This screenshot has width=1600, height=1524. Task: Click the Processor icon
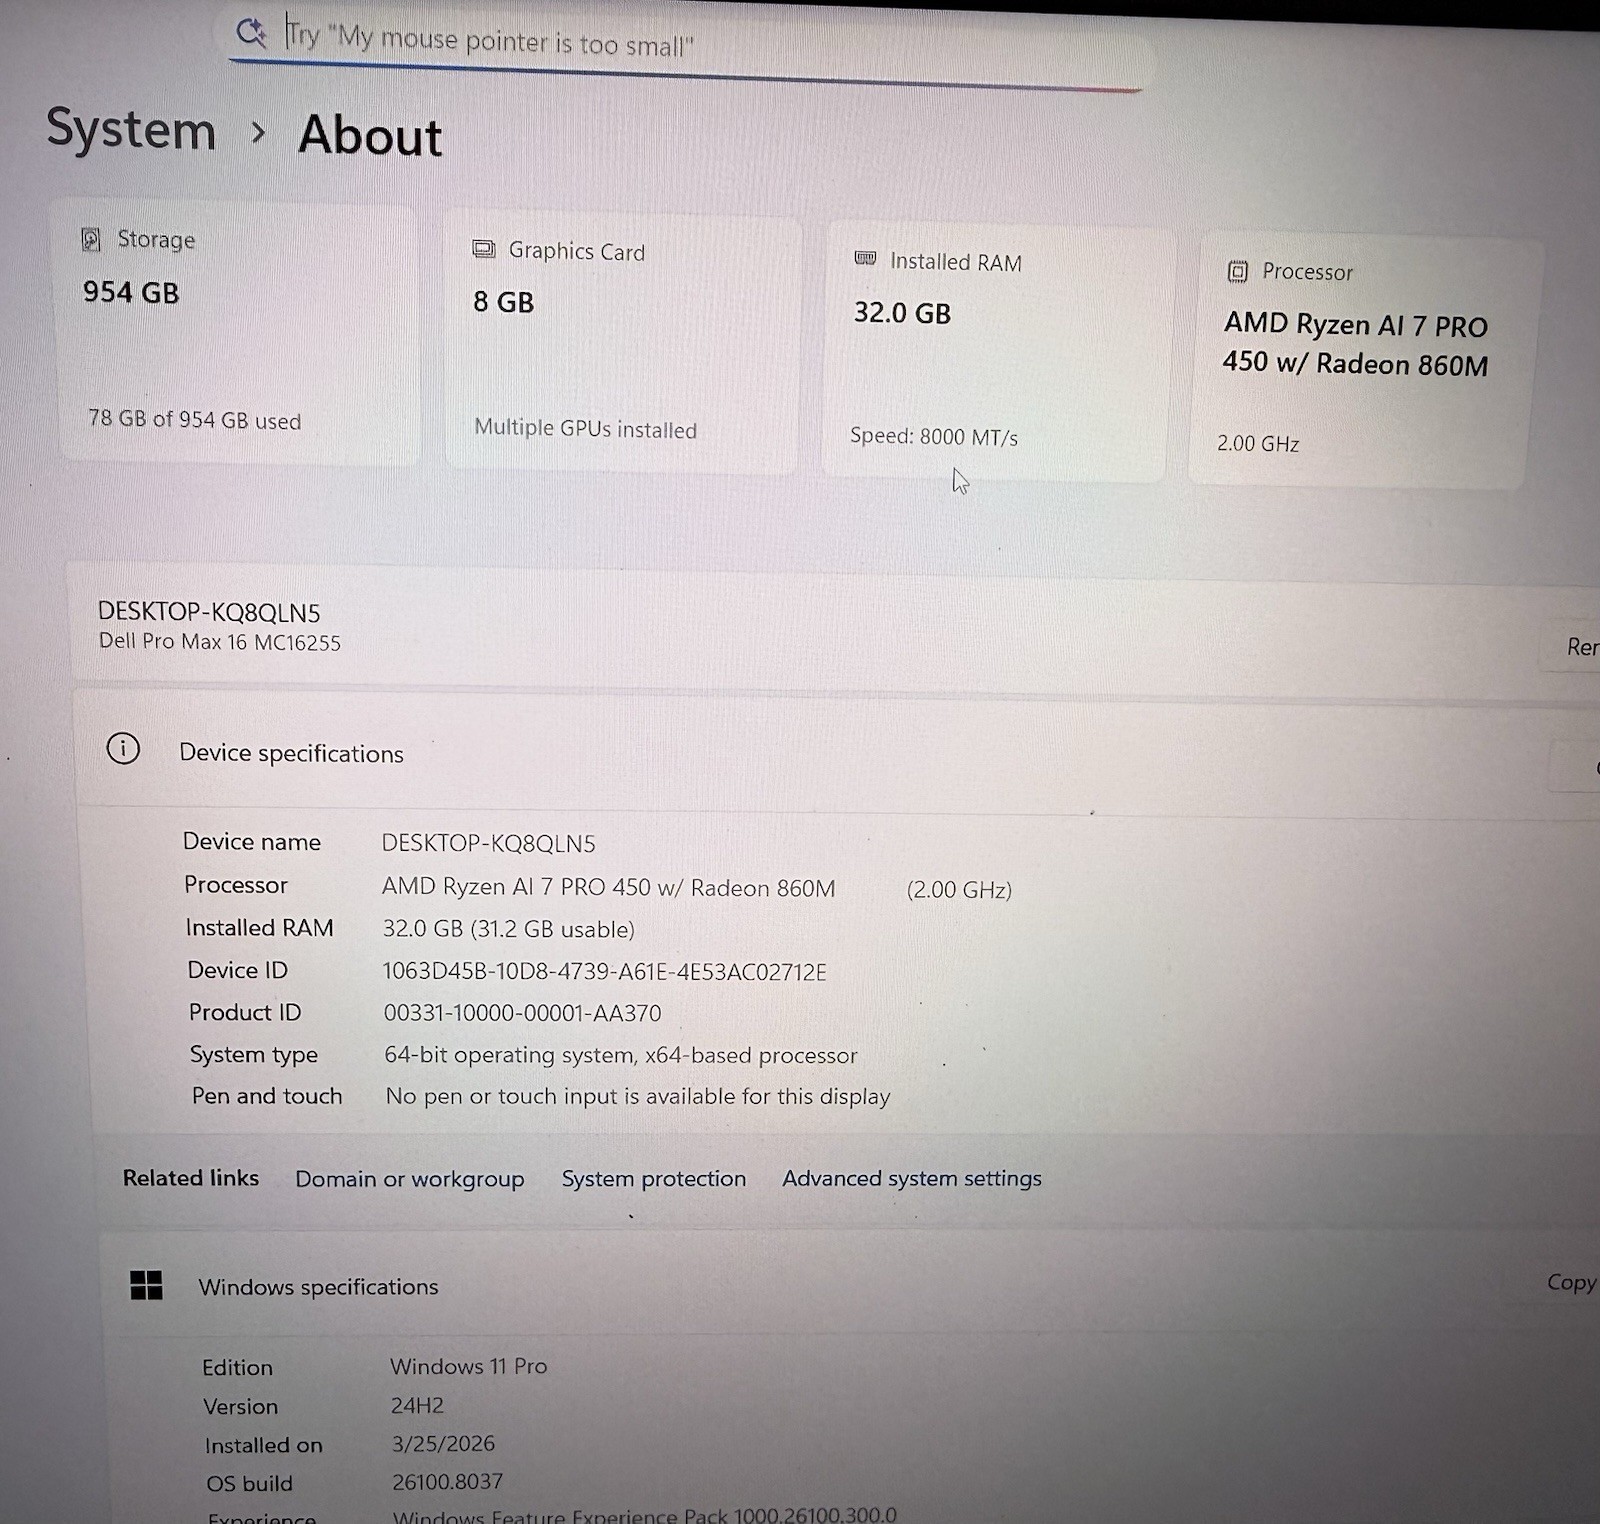pos(1238,271)
